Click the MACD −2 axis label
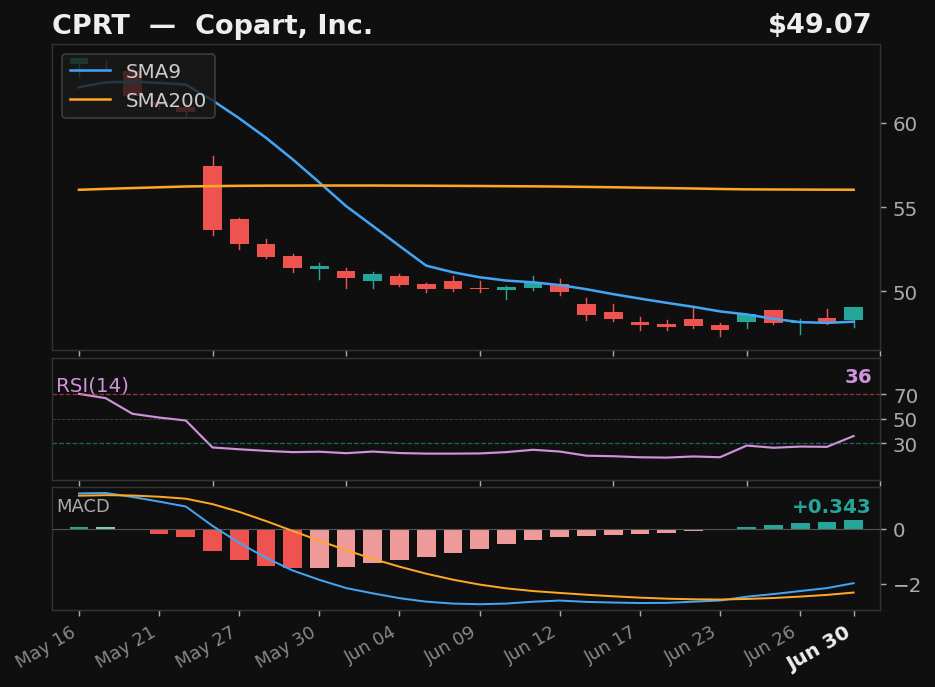 tap(905, 584)
